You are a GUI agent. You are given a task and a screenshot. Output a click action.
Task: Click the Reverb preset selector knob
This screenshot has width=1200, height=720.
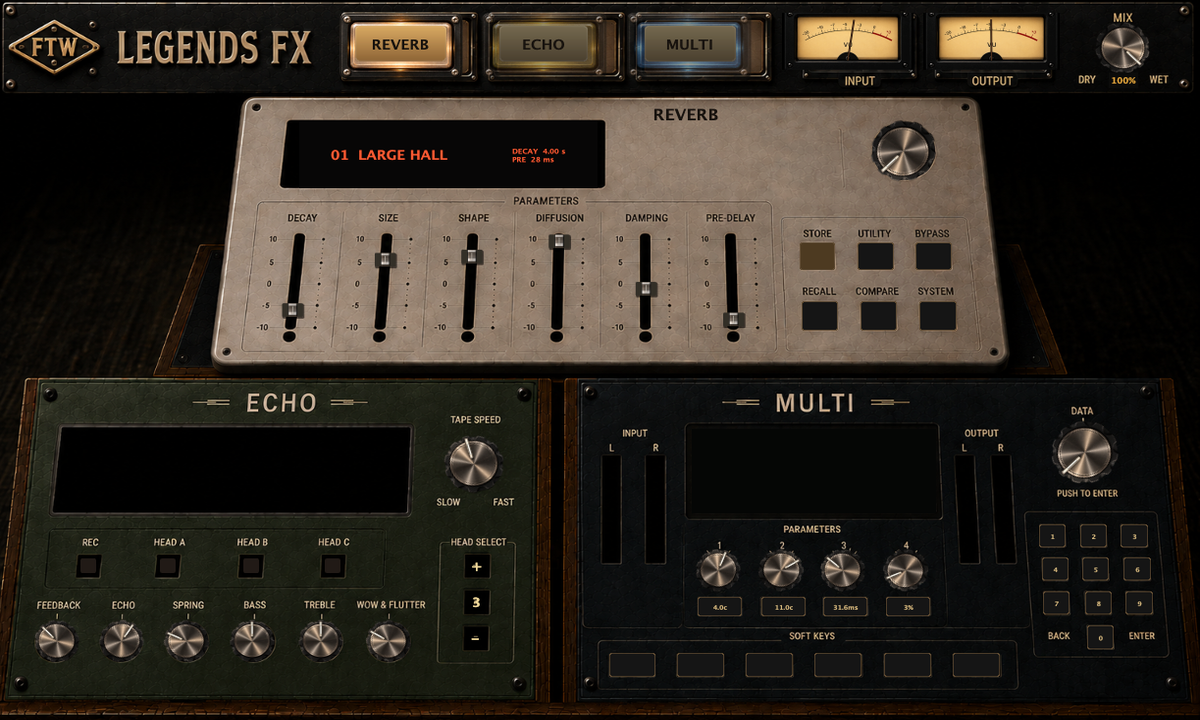(903, 152)
